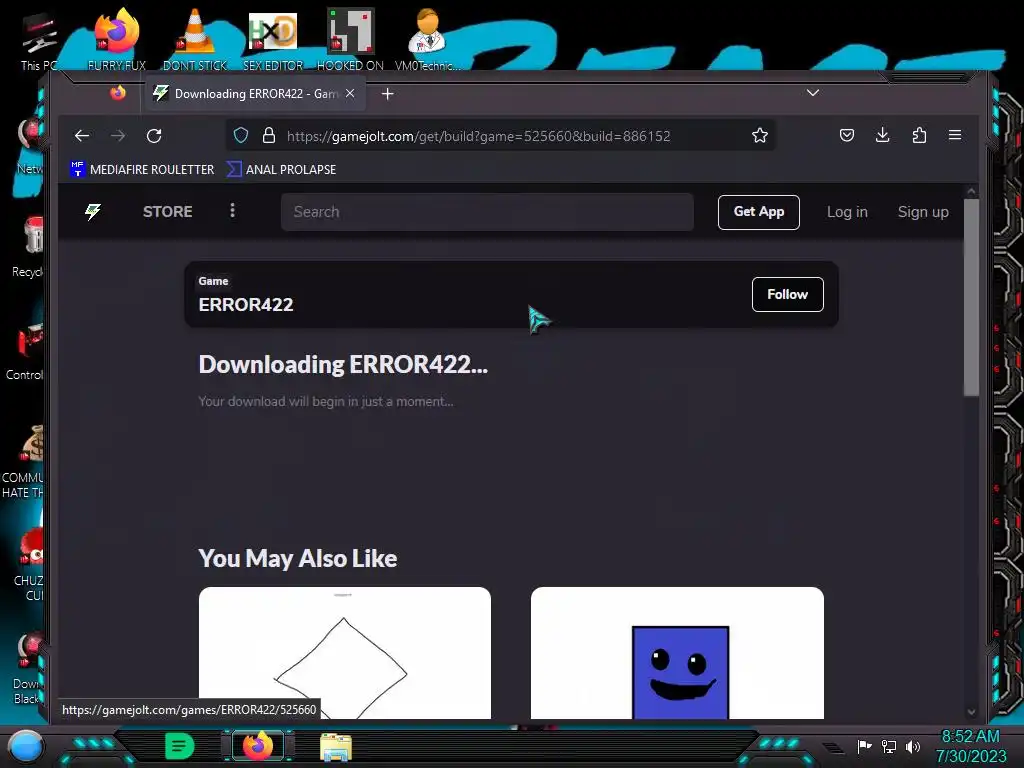Open the tracking protection shield icon
This screenshot has height=768, width=1024.
[241, 135]
